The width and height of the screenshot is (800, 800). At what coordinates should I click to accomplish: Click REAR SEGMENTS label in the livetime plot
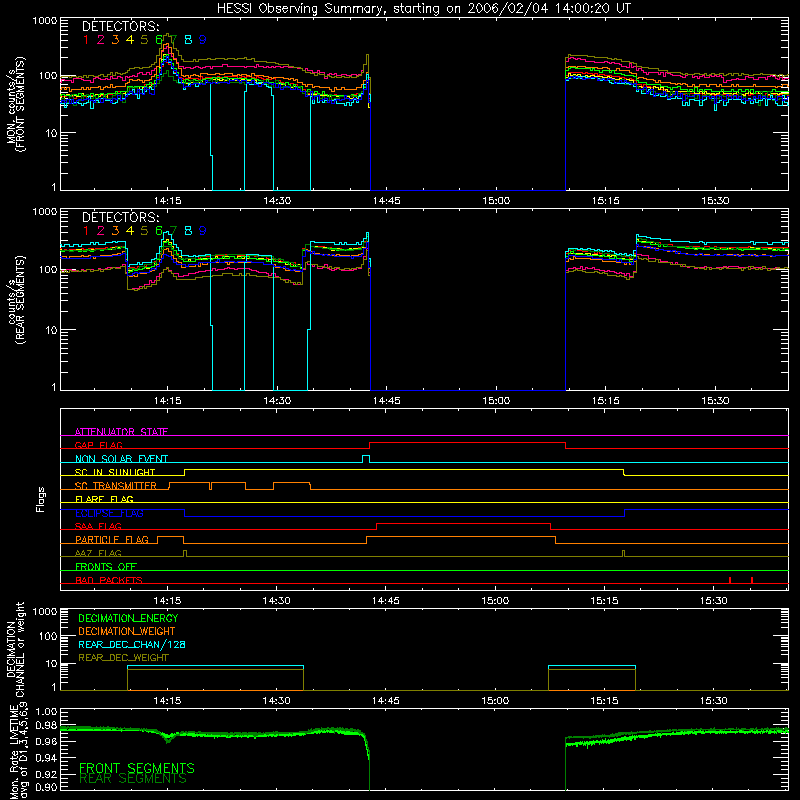(x=133, y=779)
